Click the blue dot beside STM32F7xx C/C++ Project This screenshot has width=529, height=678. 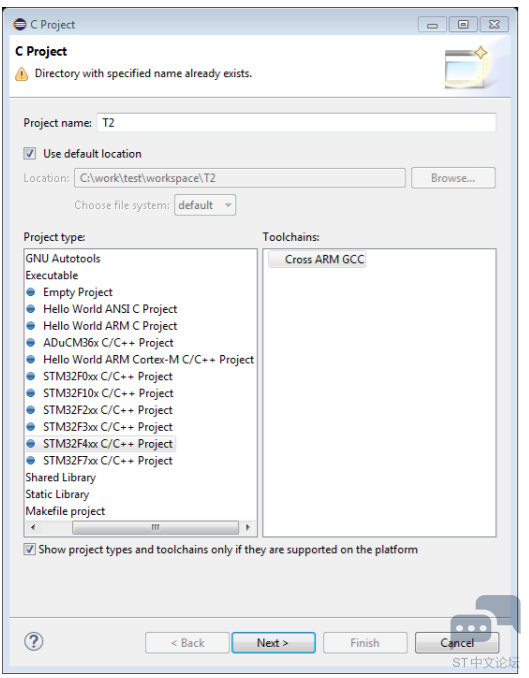pos(31,461)
